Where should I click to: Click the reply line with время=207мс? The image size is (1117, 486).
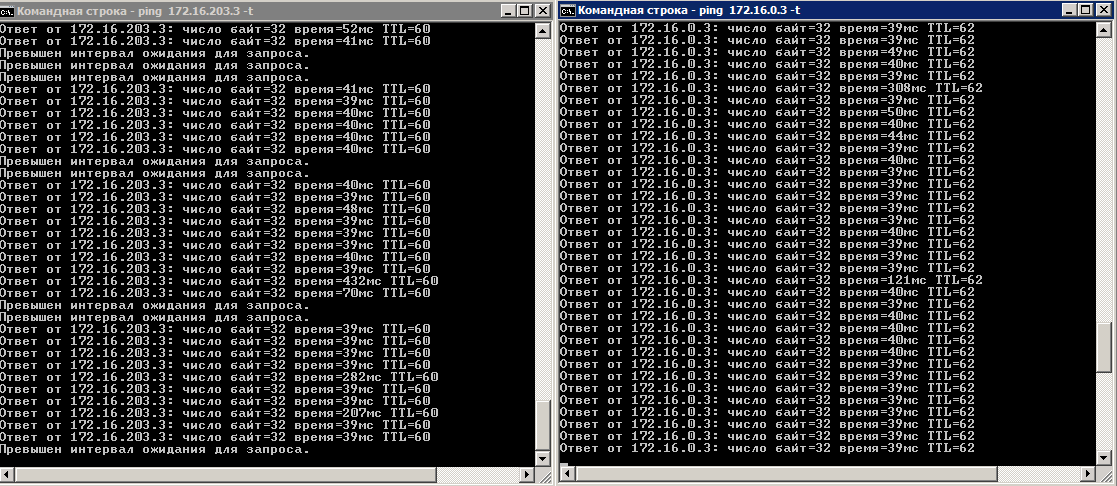point(219,413)
